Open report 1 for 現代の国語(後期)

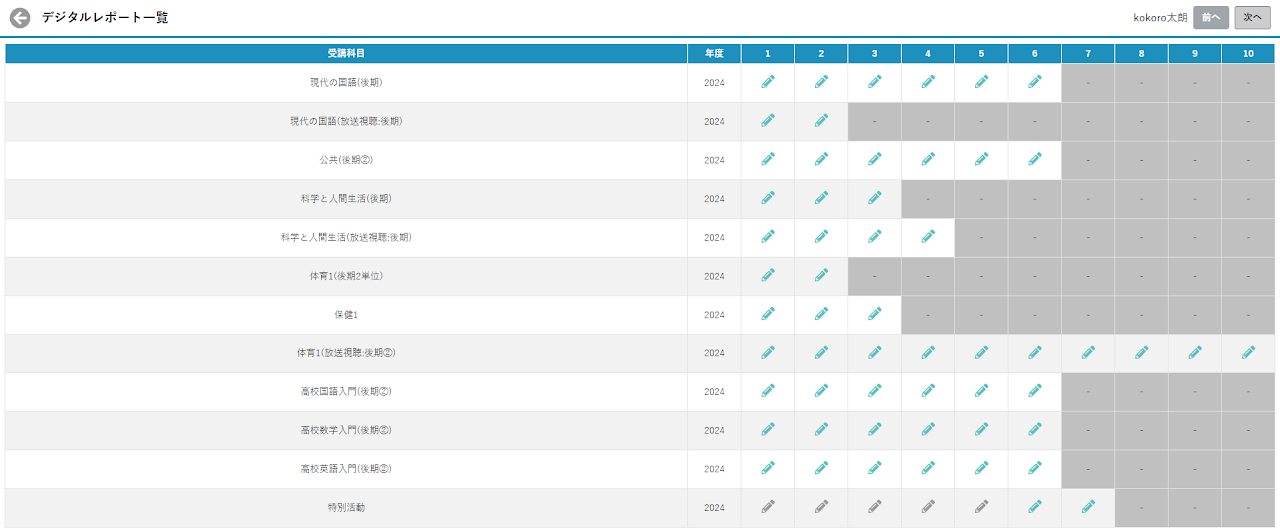coord(768,82)
